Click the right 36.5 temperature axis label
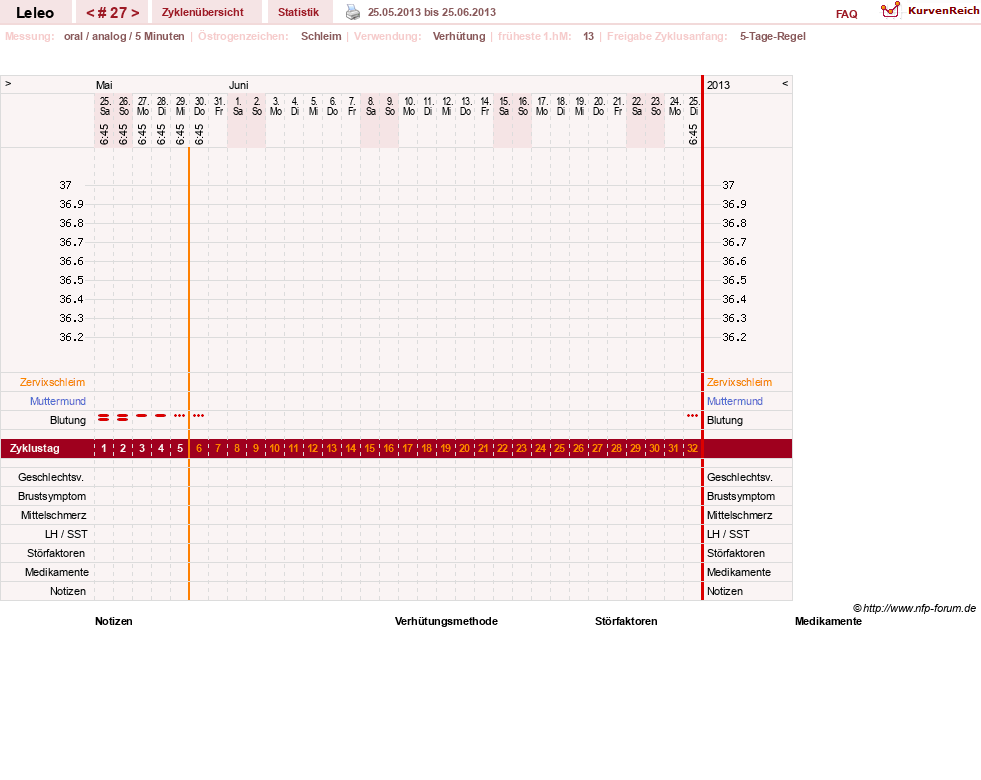The height and width of the screenshot is (780, 981). click(734, 280)
